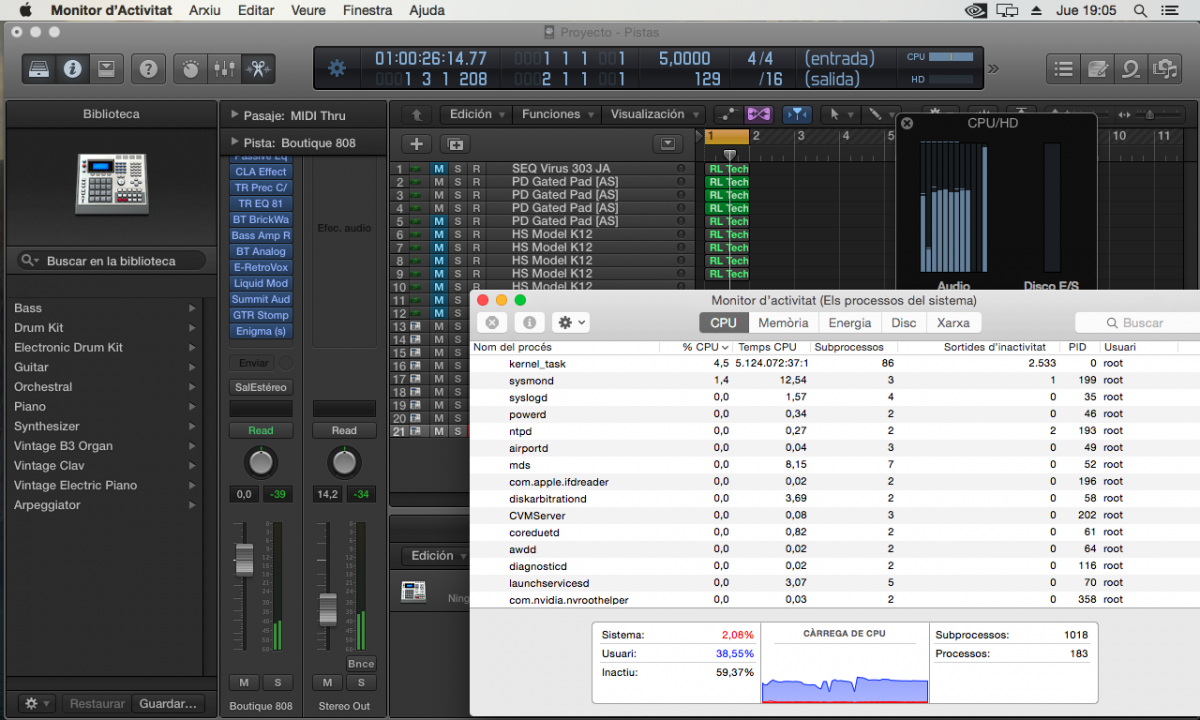
Task: Show the Smart Controls knob icon
Action: [x=190, y=69]
